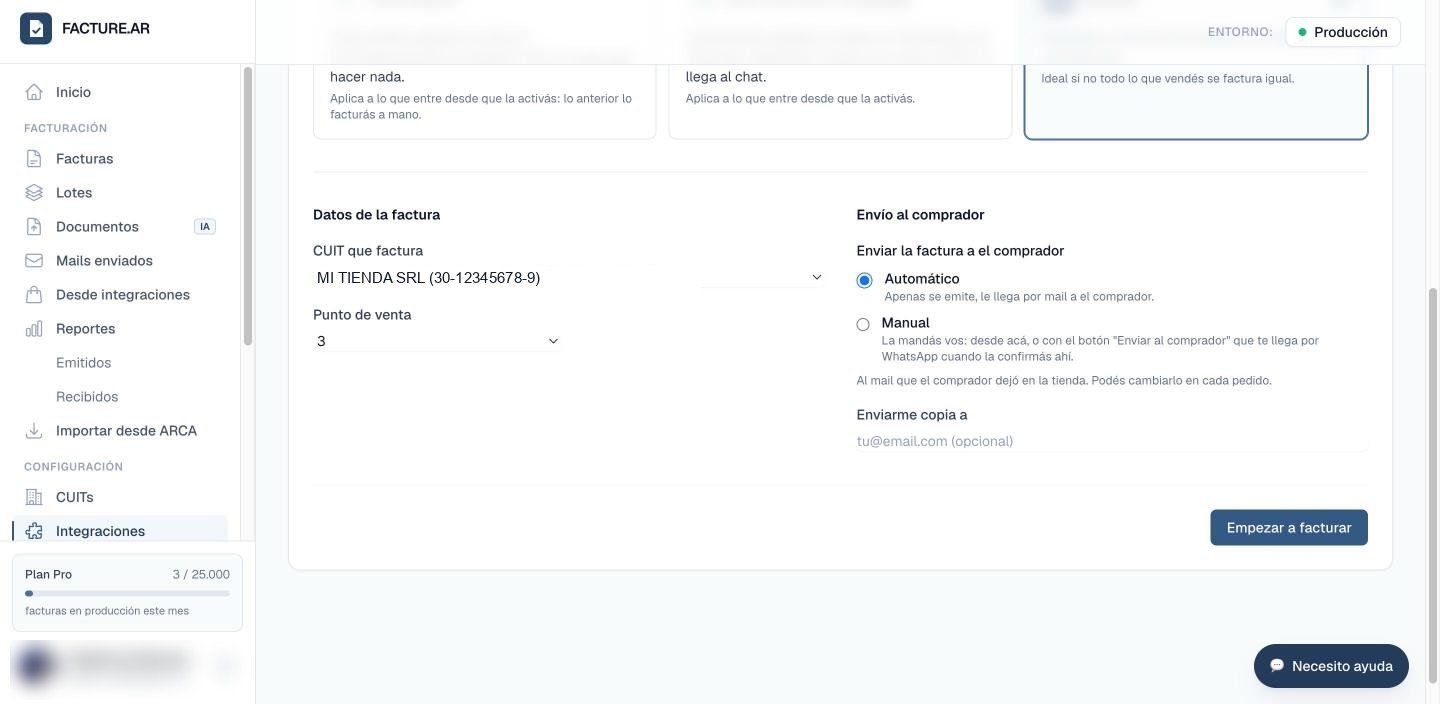This screenshot has width=1440, height=704.
Task: Click the Facturas document icon
Action: [x=34, y=159]
